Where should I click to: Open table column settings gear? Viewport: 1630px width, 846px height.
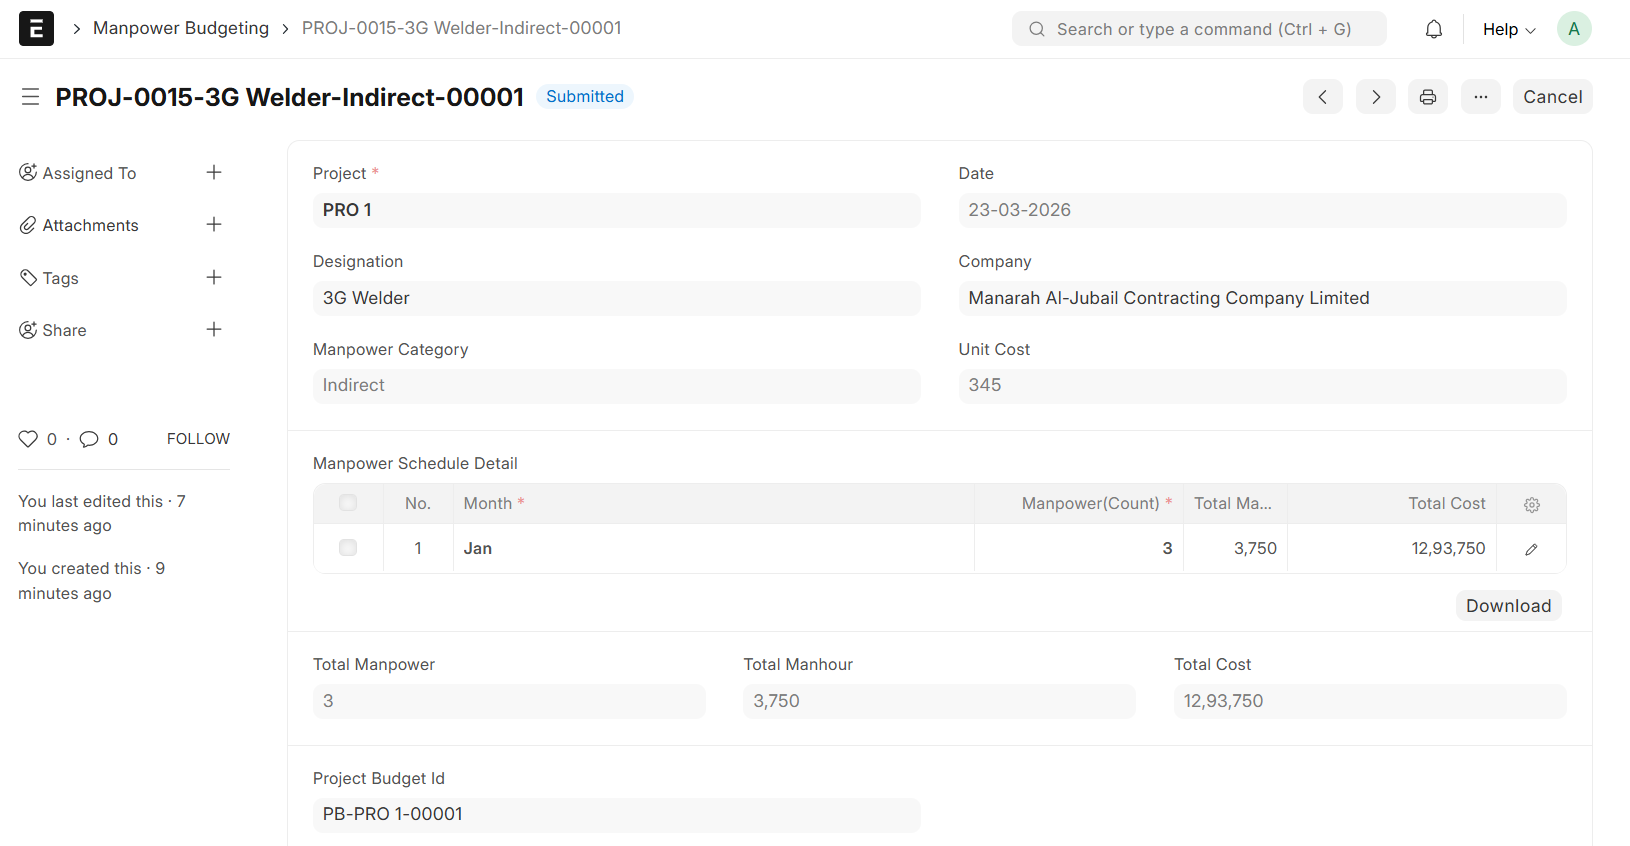[1531, 505]
